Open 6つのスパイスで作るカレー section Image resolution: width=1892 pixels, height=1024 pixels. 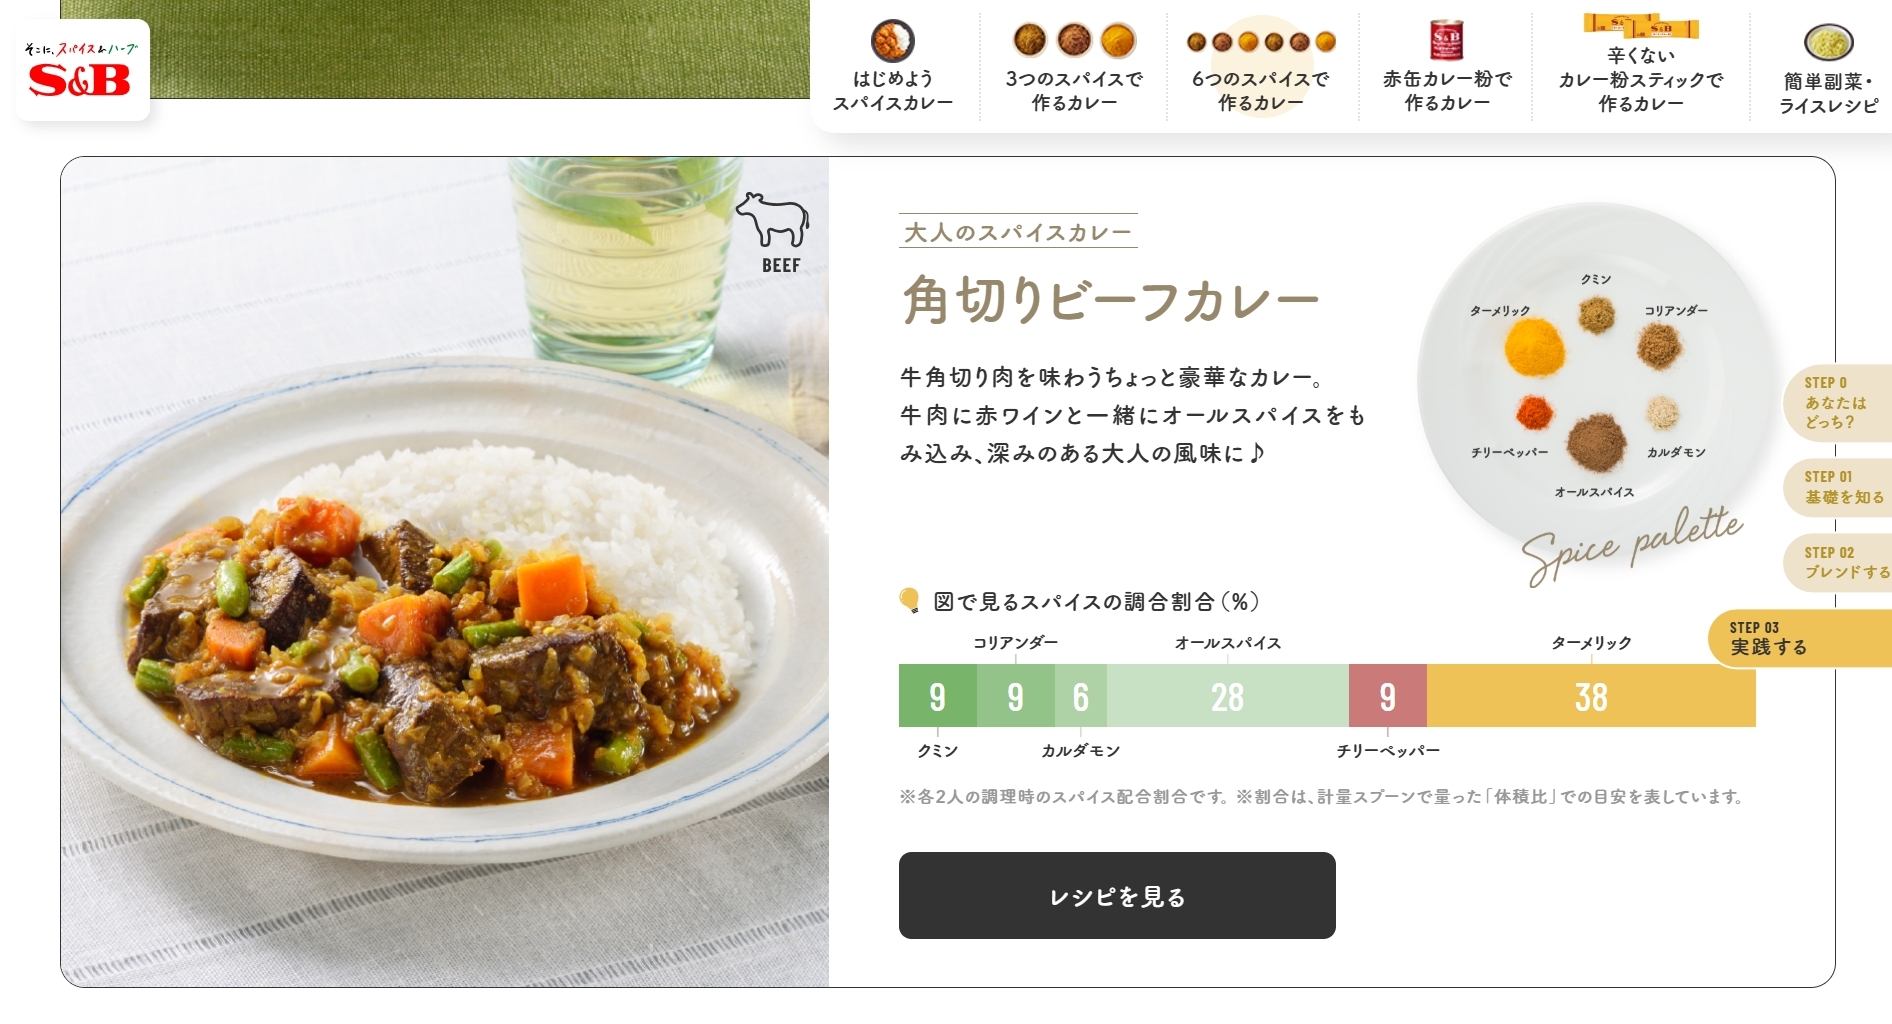pos(1261,67)
